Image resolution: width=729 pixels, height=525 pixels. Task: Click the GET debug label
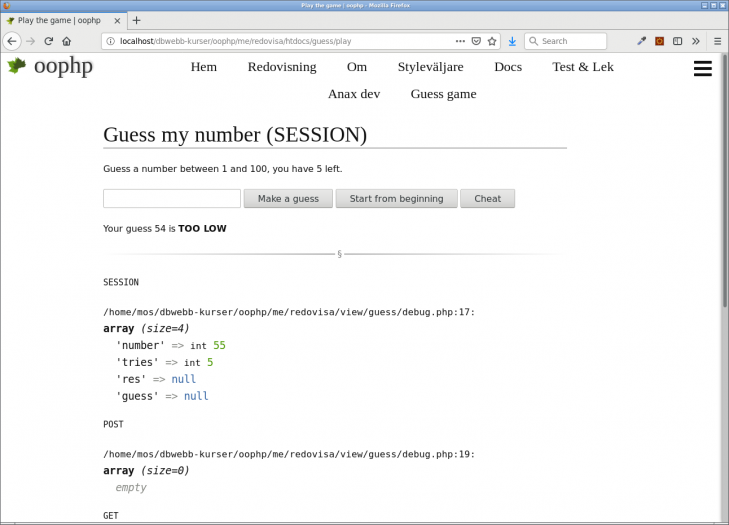click(111, 515)
